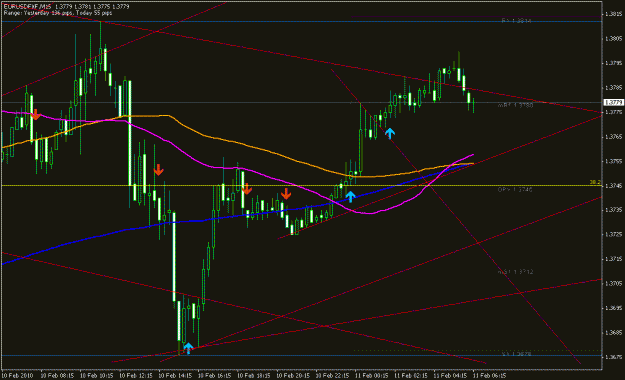
Task: Click the mS1 1.3712 pivot label
Action: pyautogui.click(x=515, y=272)
